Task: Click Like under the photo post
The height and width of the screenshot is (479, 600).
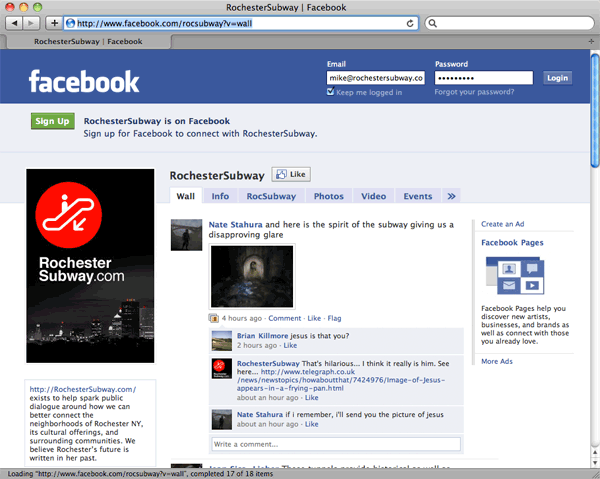Action: point(314,318)
